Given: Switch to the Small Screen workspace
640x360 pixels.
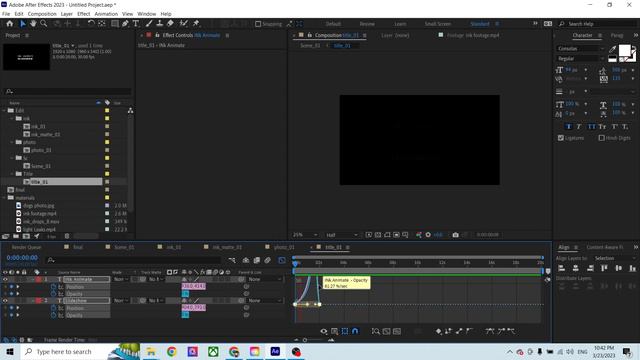Looking at the screenshot, I should point(438,24).
